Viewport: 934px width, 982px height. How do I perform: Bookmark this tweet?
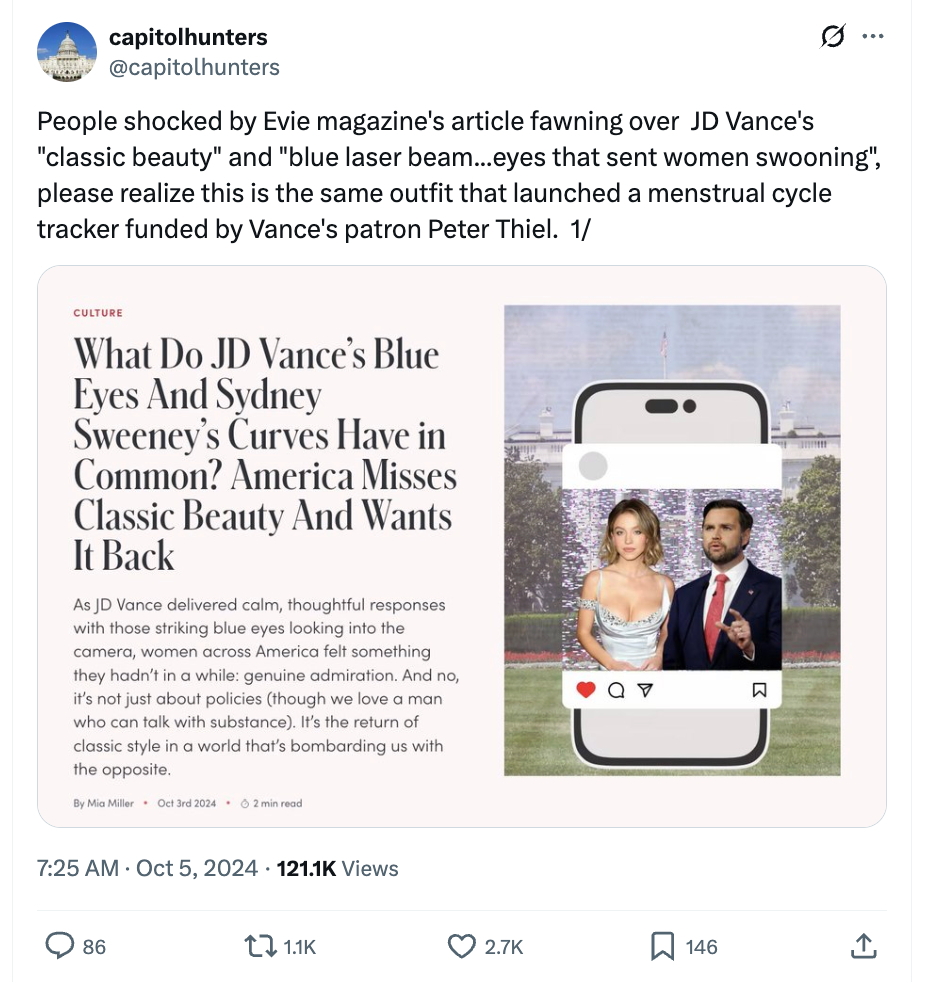662,945
